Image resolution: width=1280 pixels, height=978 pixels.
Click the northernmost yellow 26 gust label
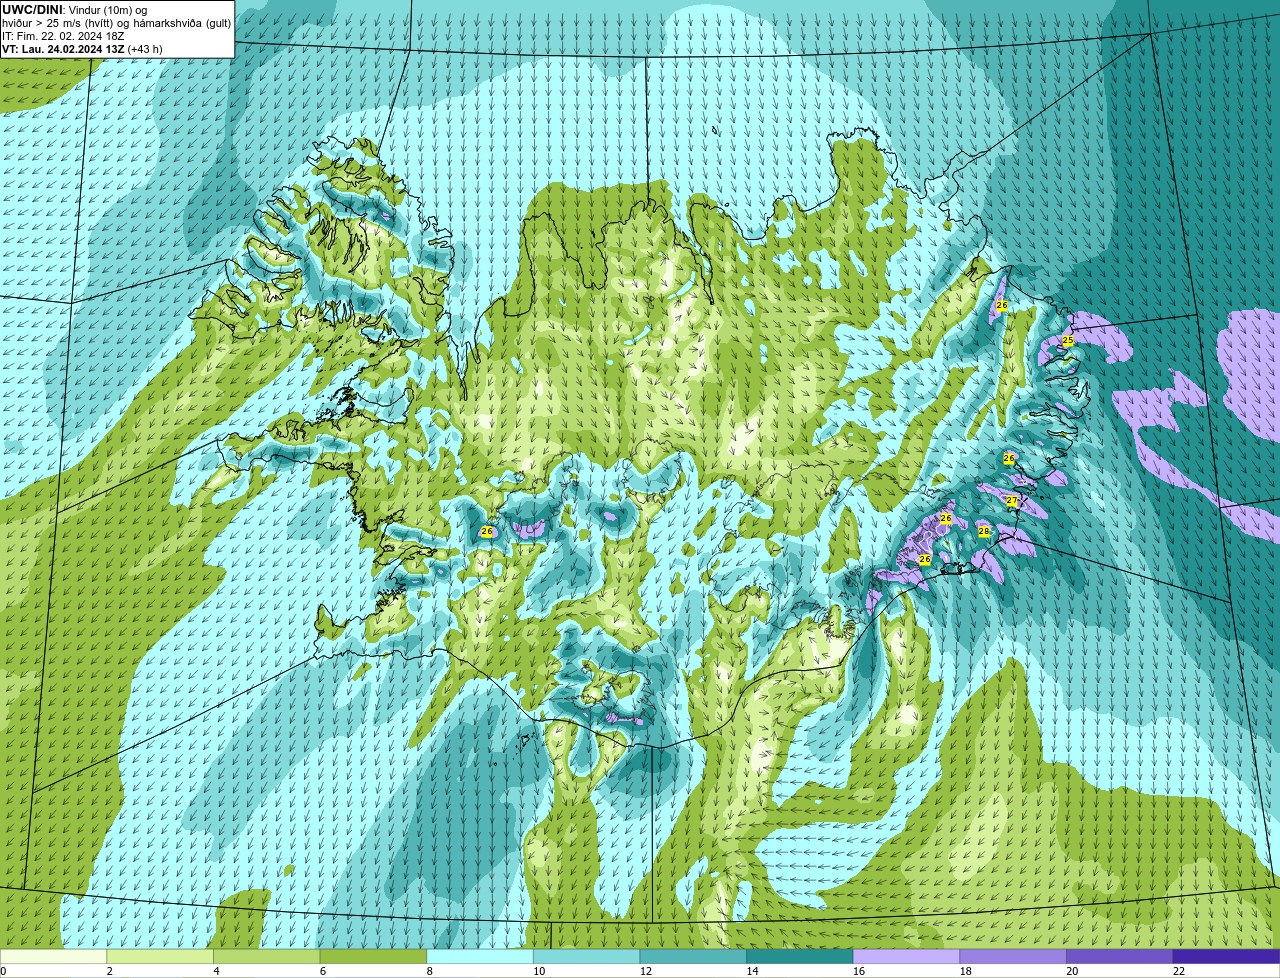tap(1002, 305)
